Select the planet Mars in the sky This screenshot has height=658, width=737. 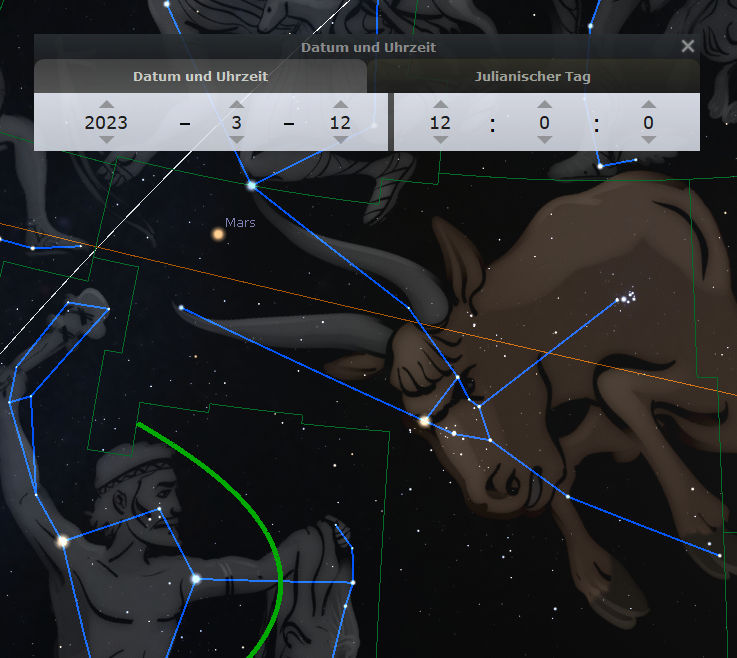[x=218, y=234]
